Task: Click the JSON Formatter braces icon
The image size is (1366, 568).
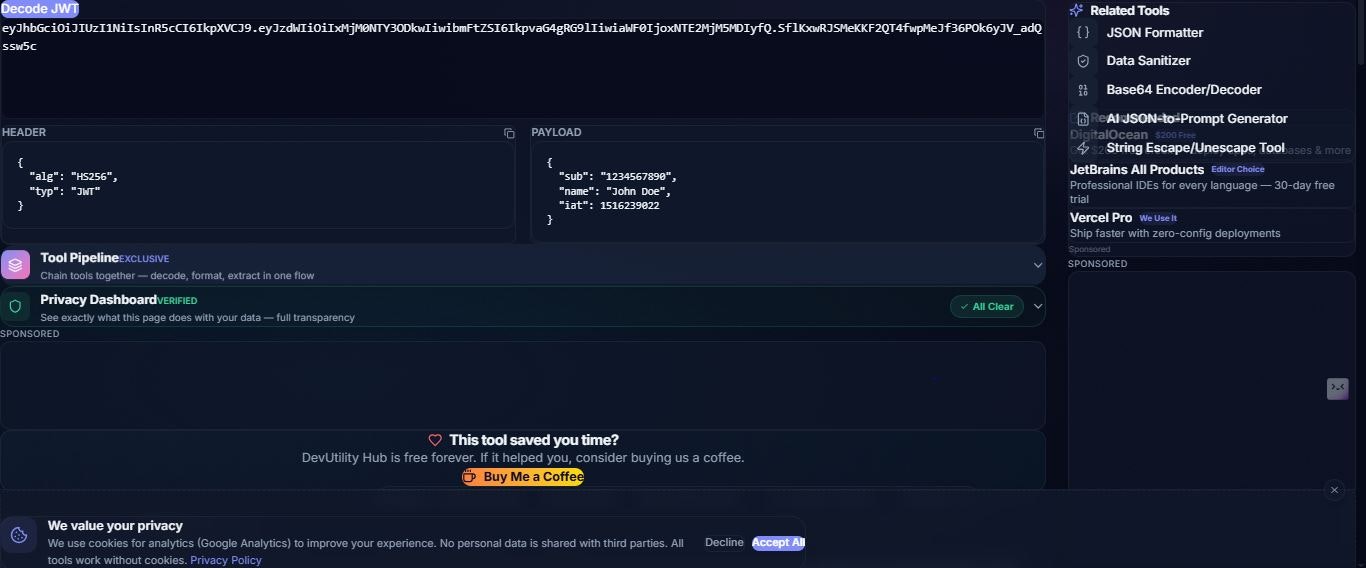Action: click(1083, 33)
